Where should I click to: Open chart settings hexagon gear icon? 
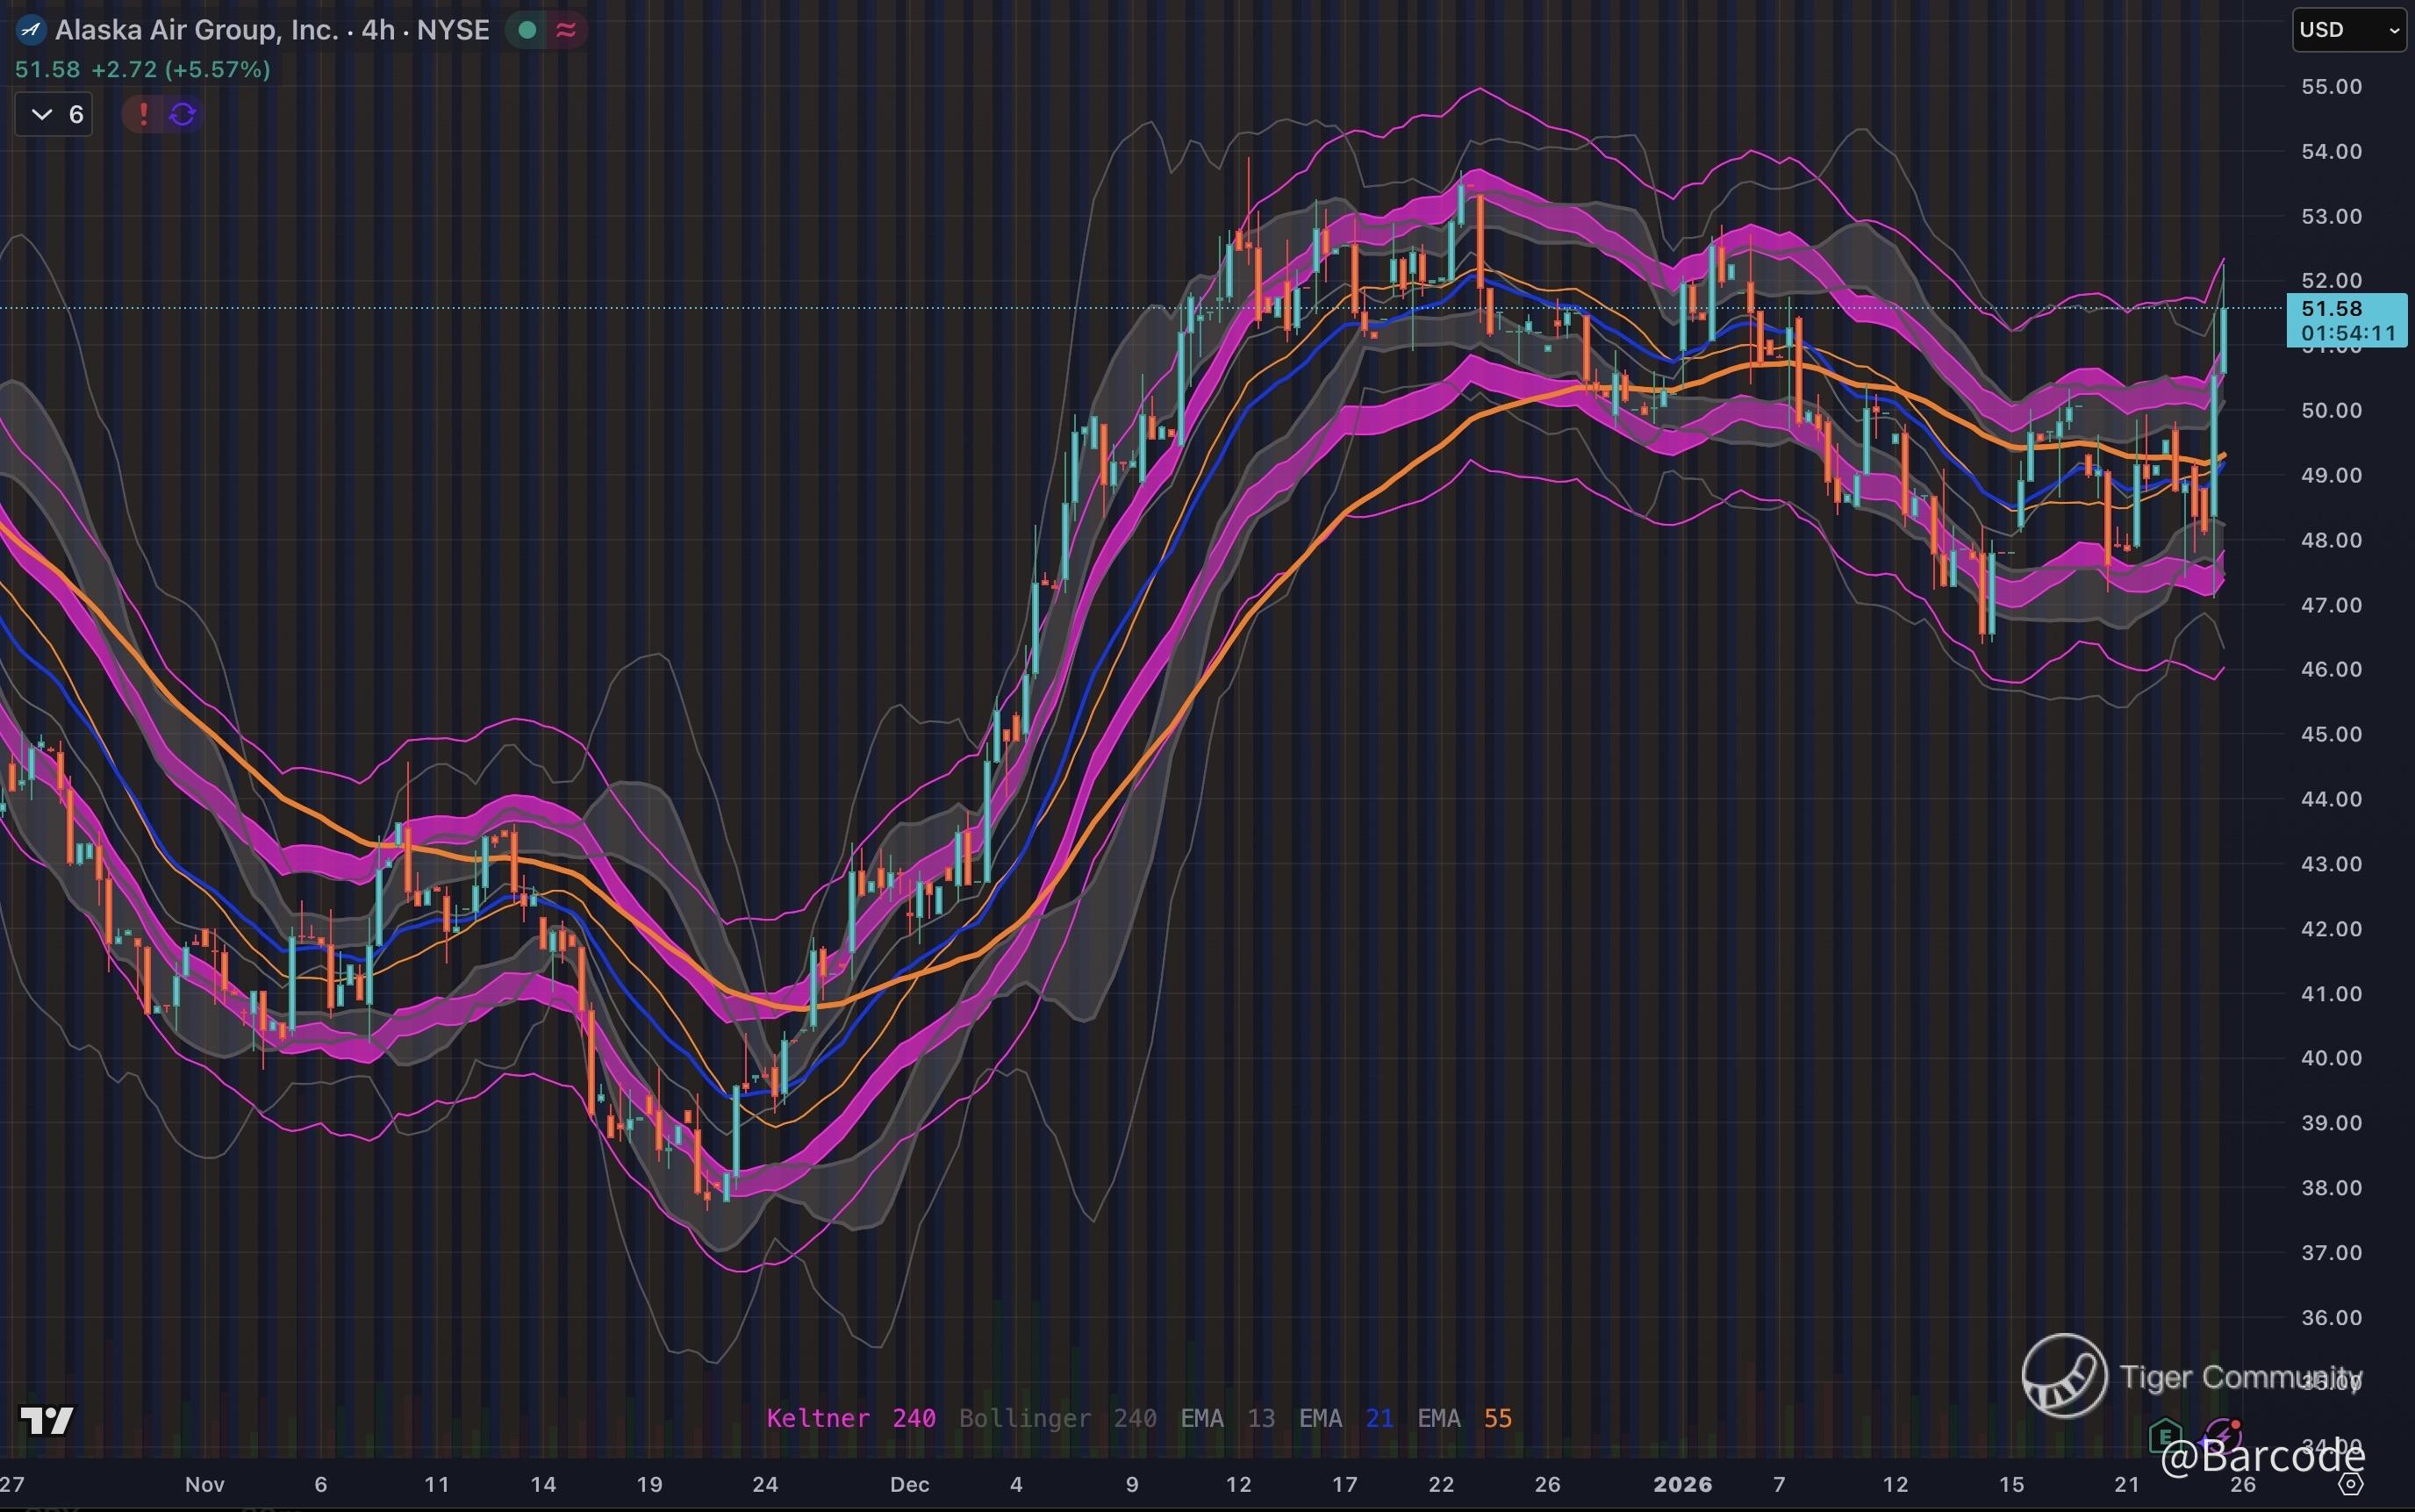[2351, 1484]
